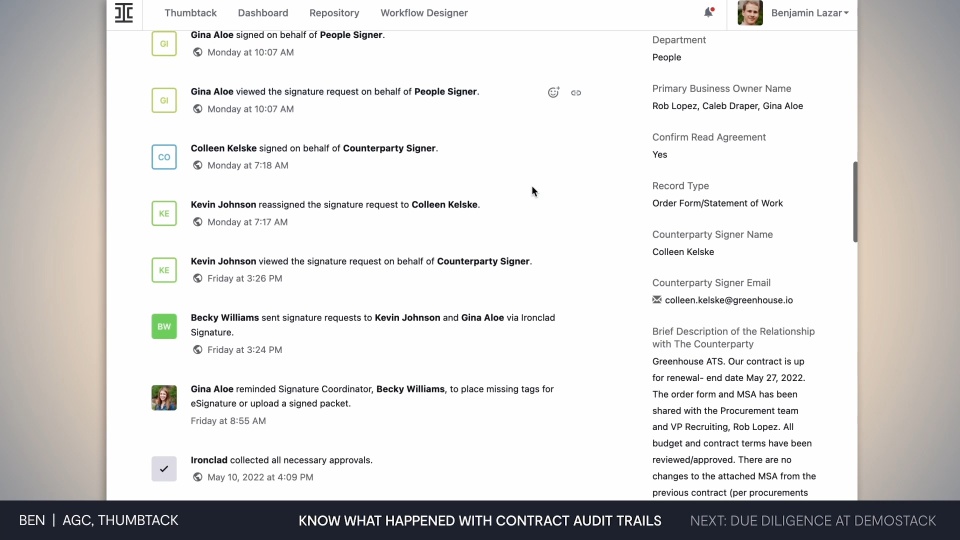Click globe icon next to May 10, 2022
960x540 pixels.
[x=197, y=477]
